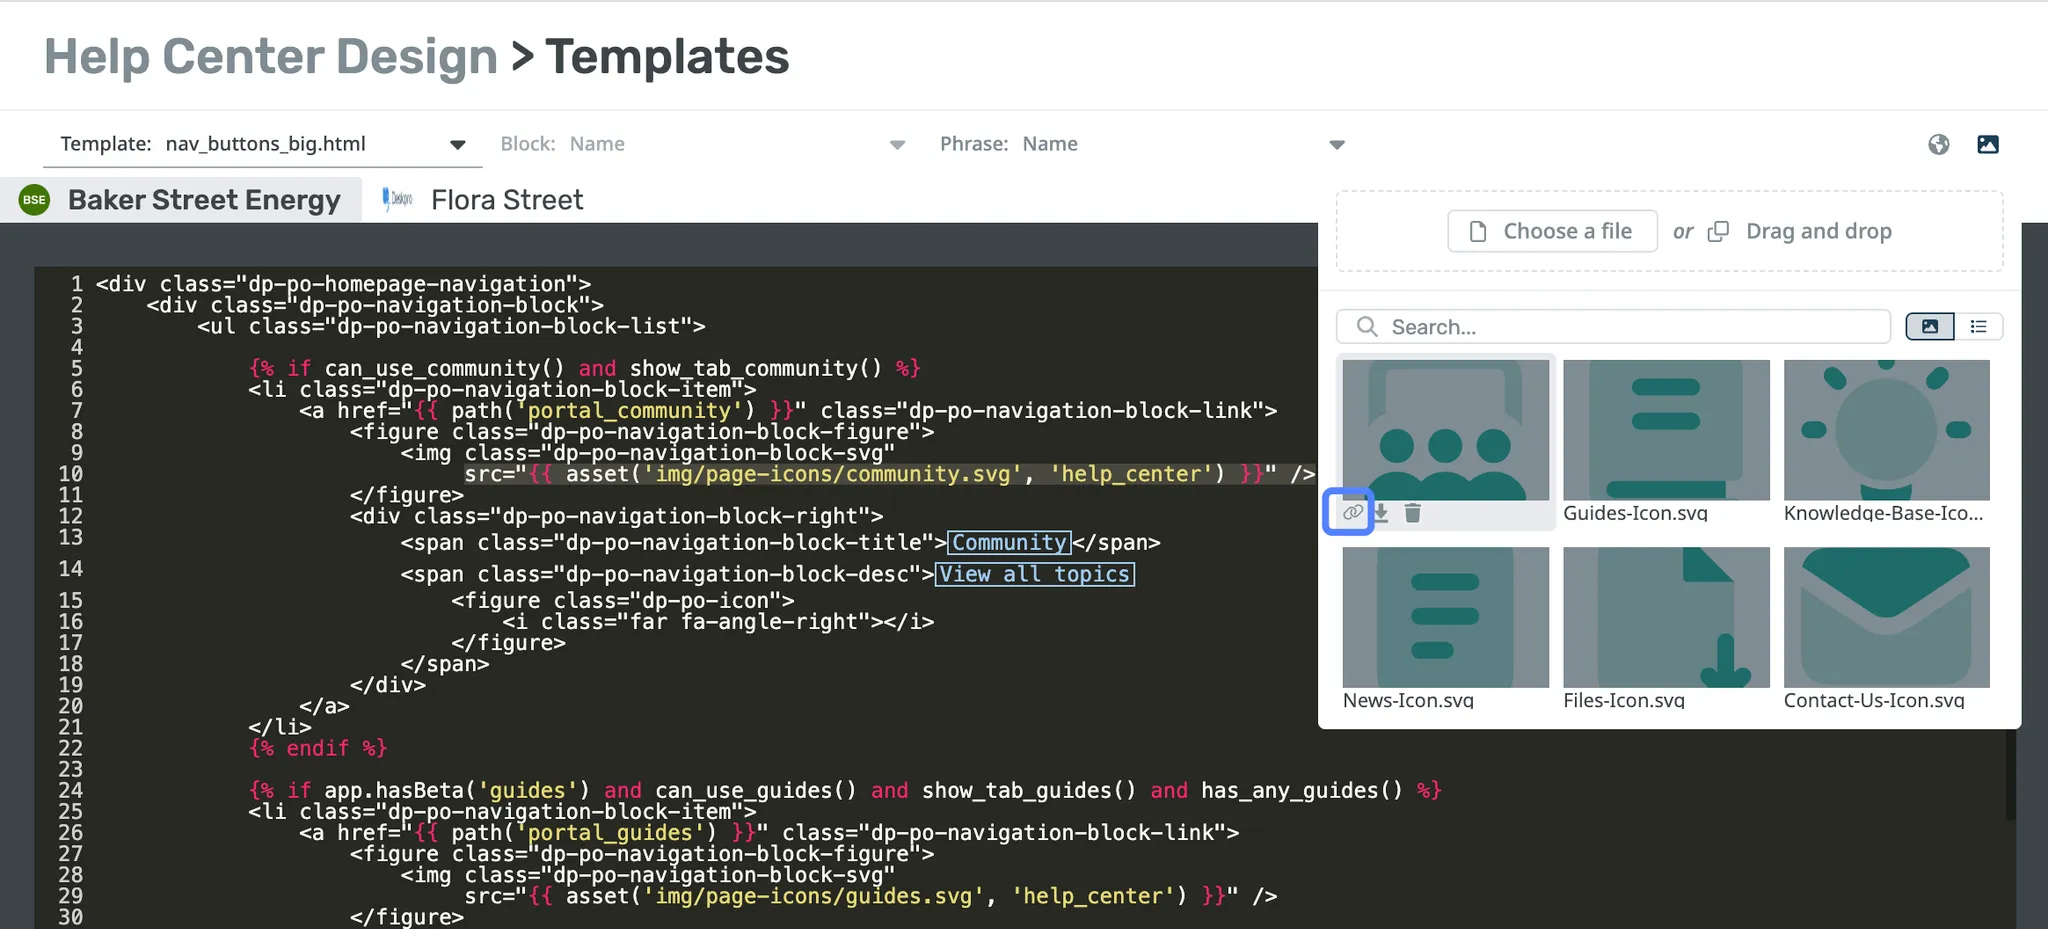
Task: Expand the Block name dropdown
Action: coord(897,145)
